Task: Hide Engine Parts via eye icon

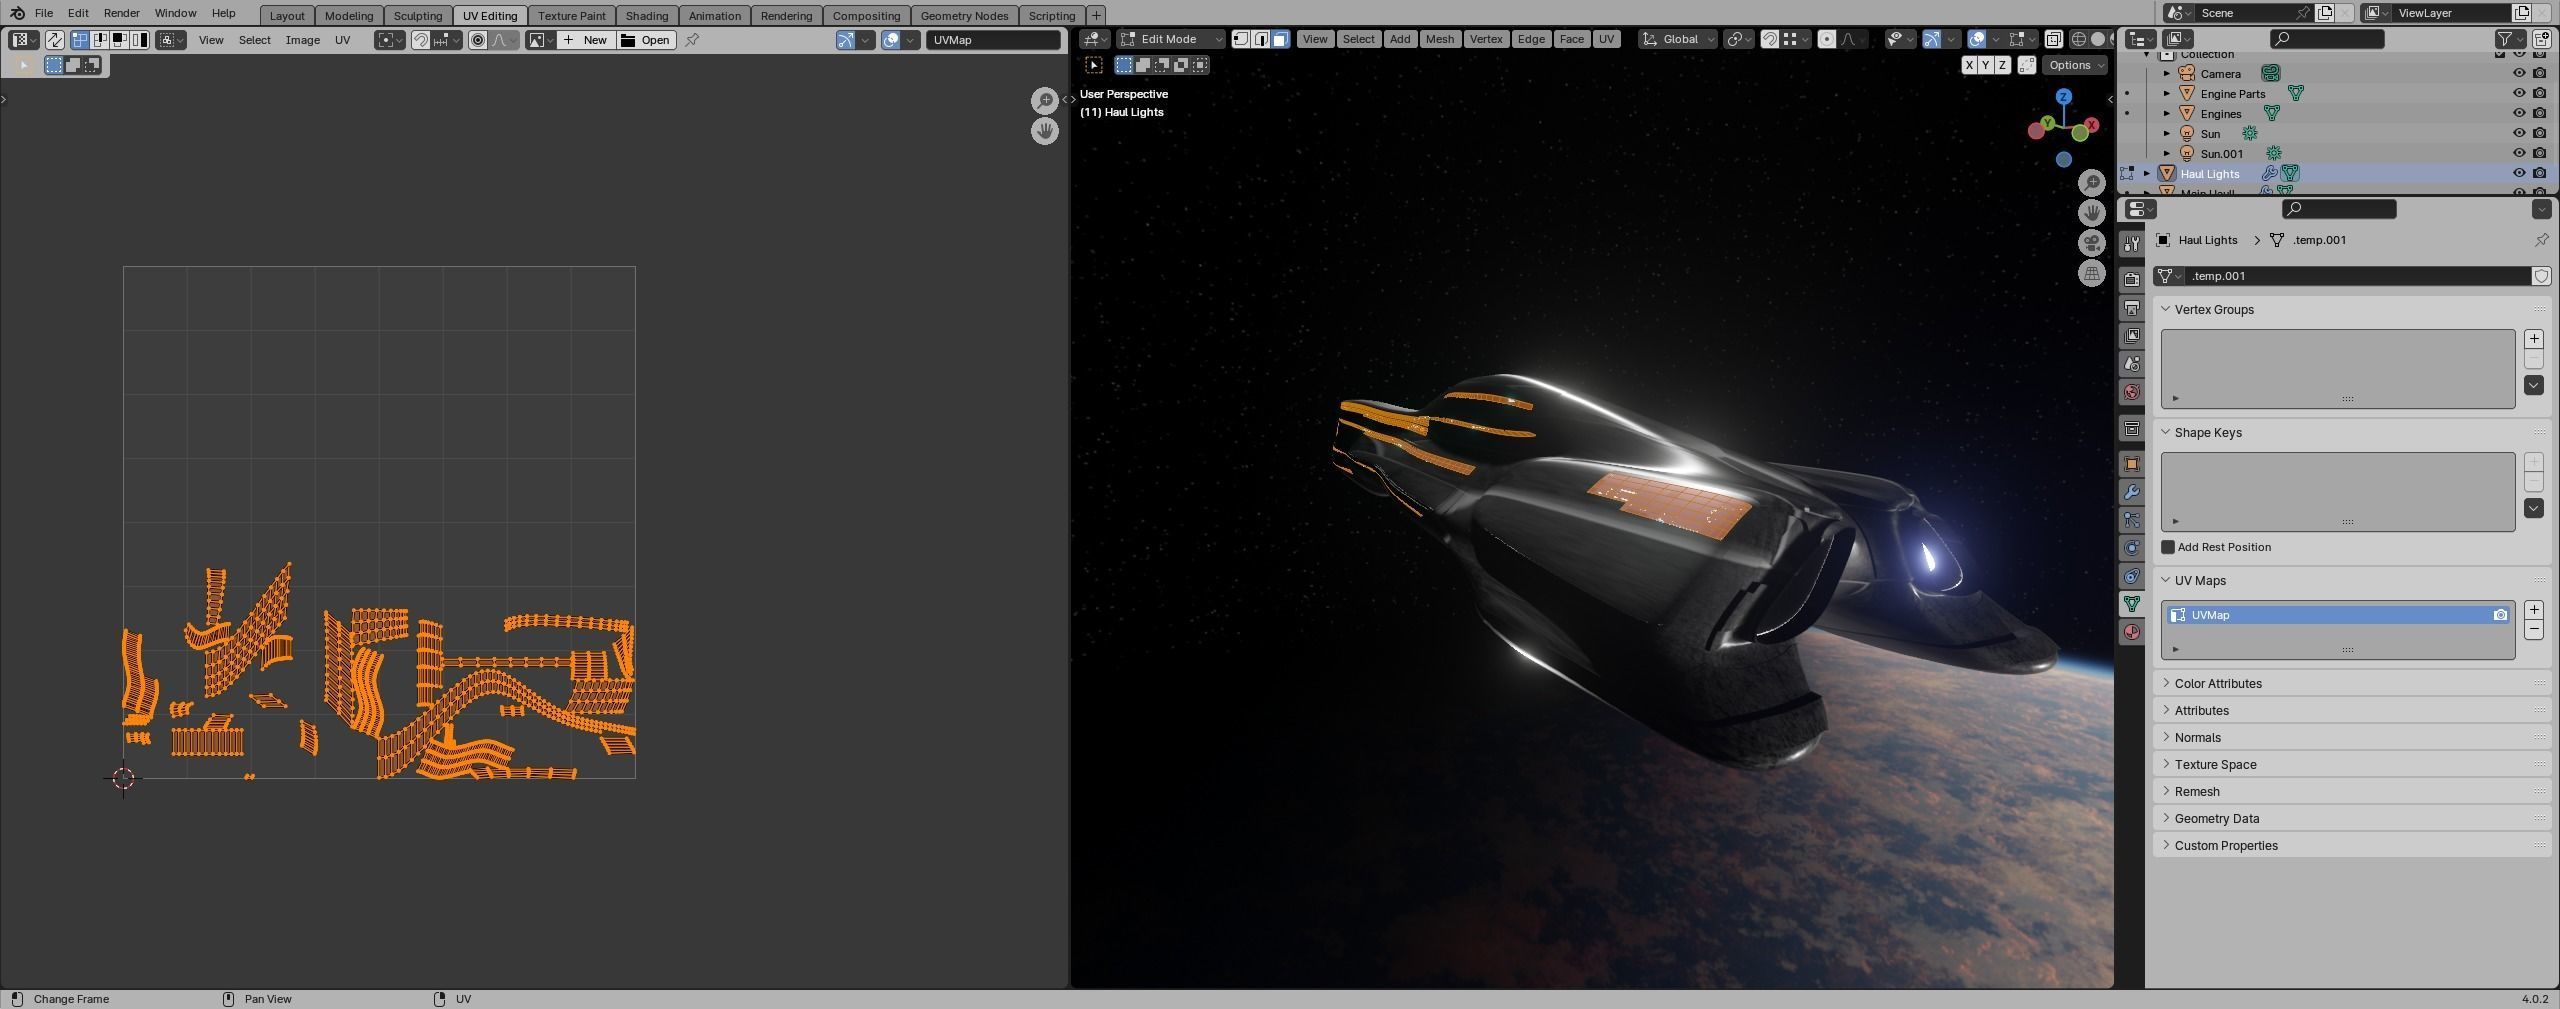Action: pos(2519,93)
